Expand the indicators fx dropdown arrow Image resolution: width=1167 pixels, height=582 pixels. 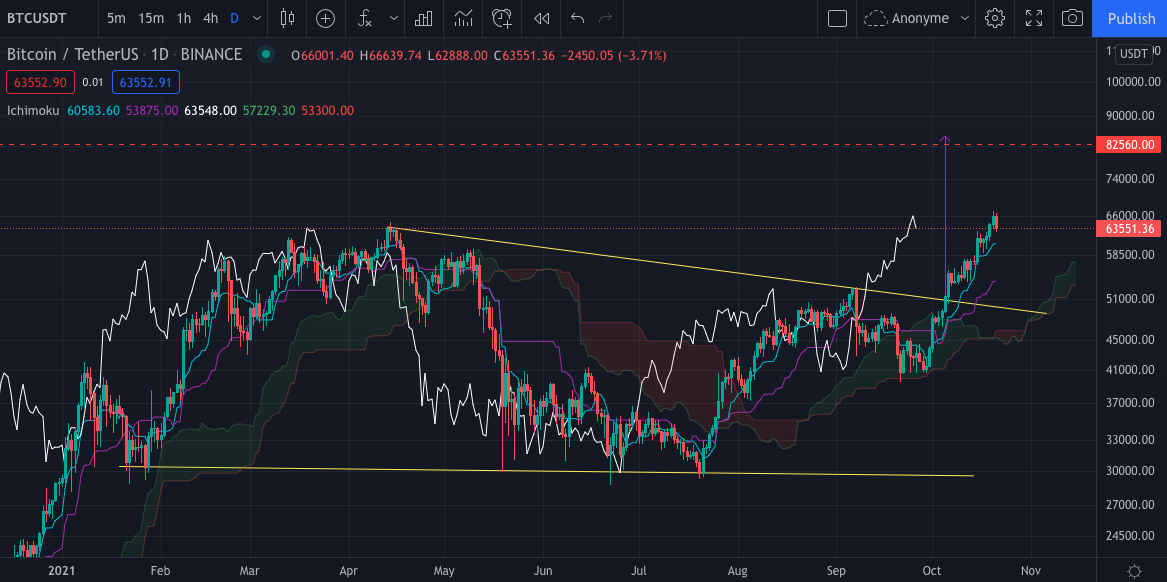pos(393,18)
